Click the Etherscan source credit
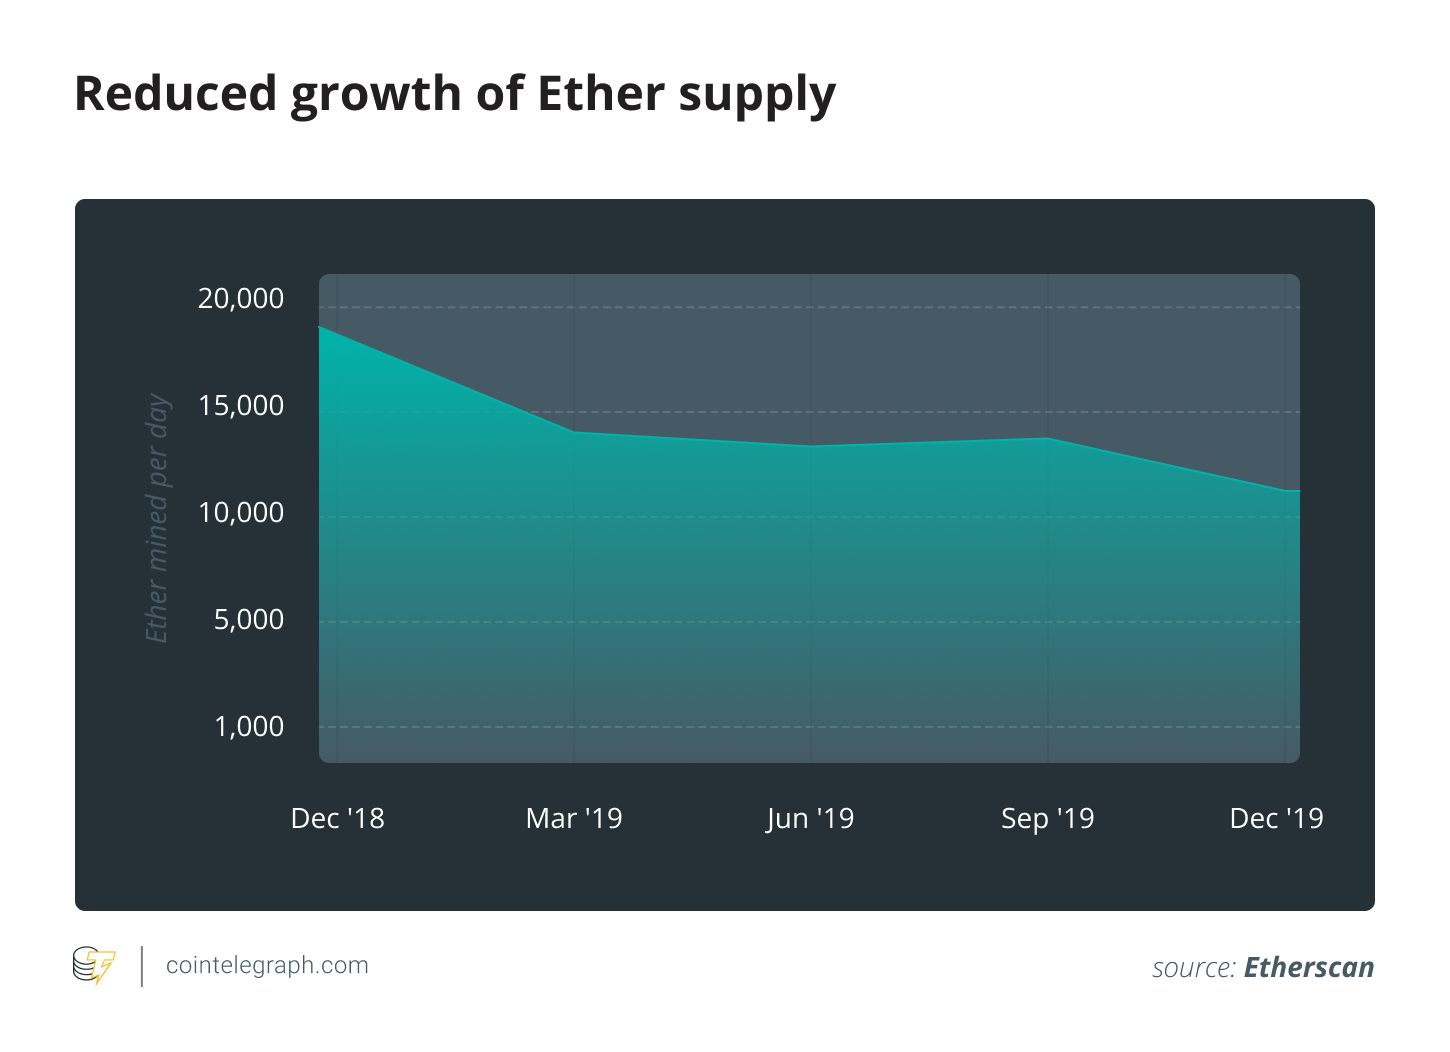 1309,967
